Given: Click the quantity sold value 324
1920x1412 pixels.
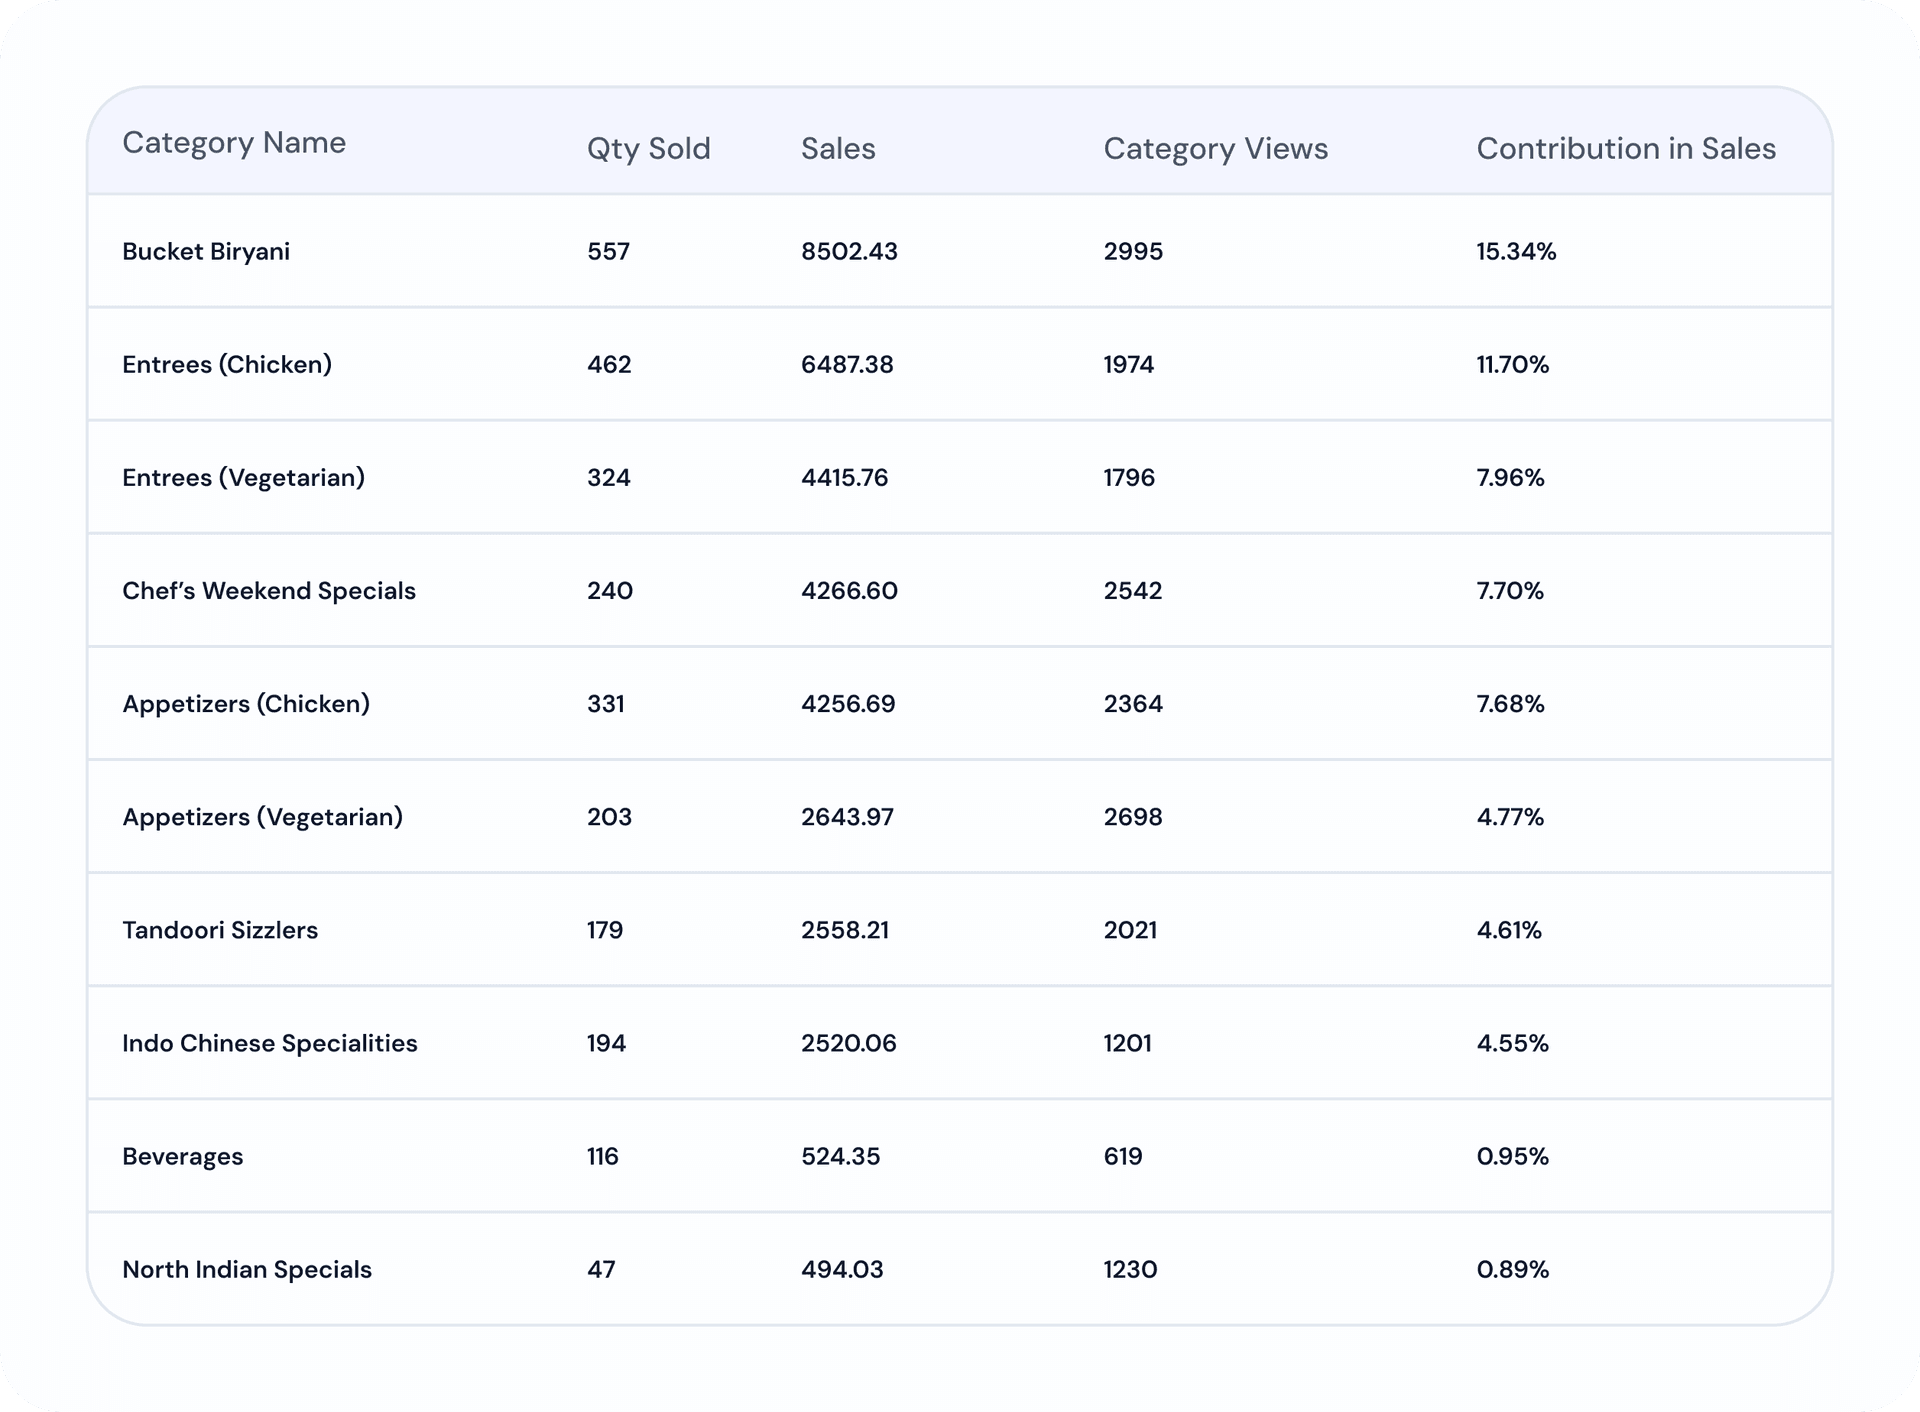Looking at the screenshot, I should pos(608,477).
